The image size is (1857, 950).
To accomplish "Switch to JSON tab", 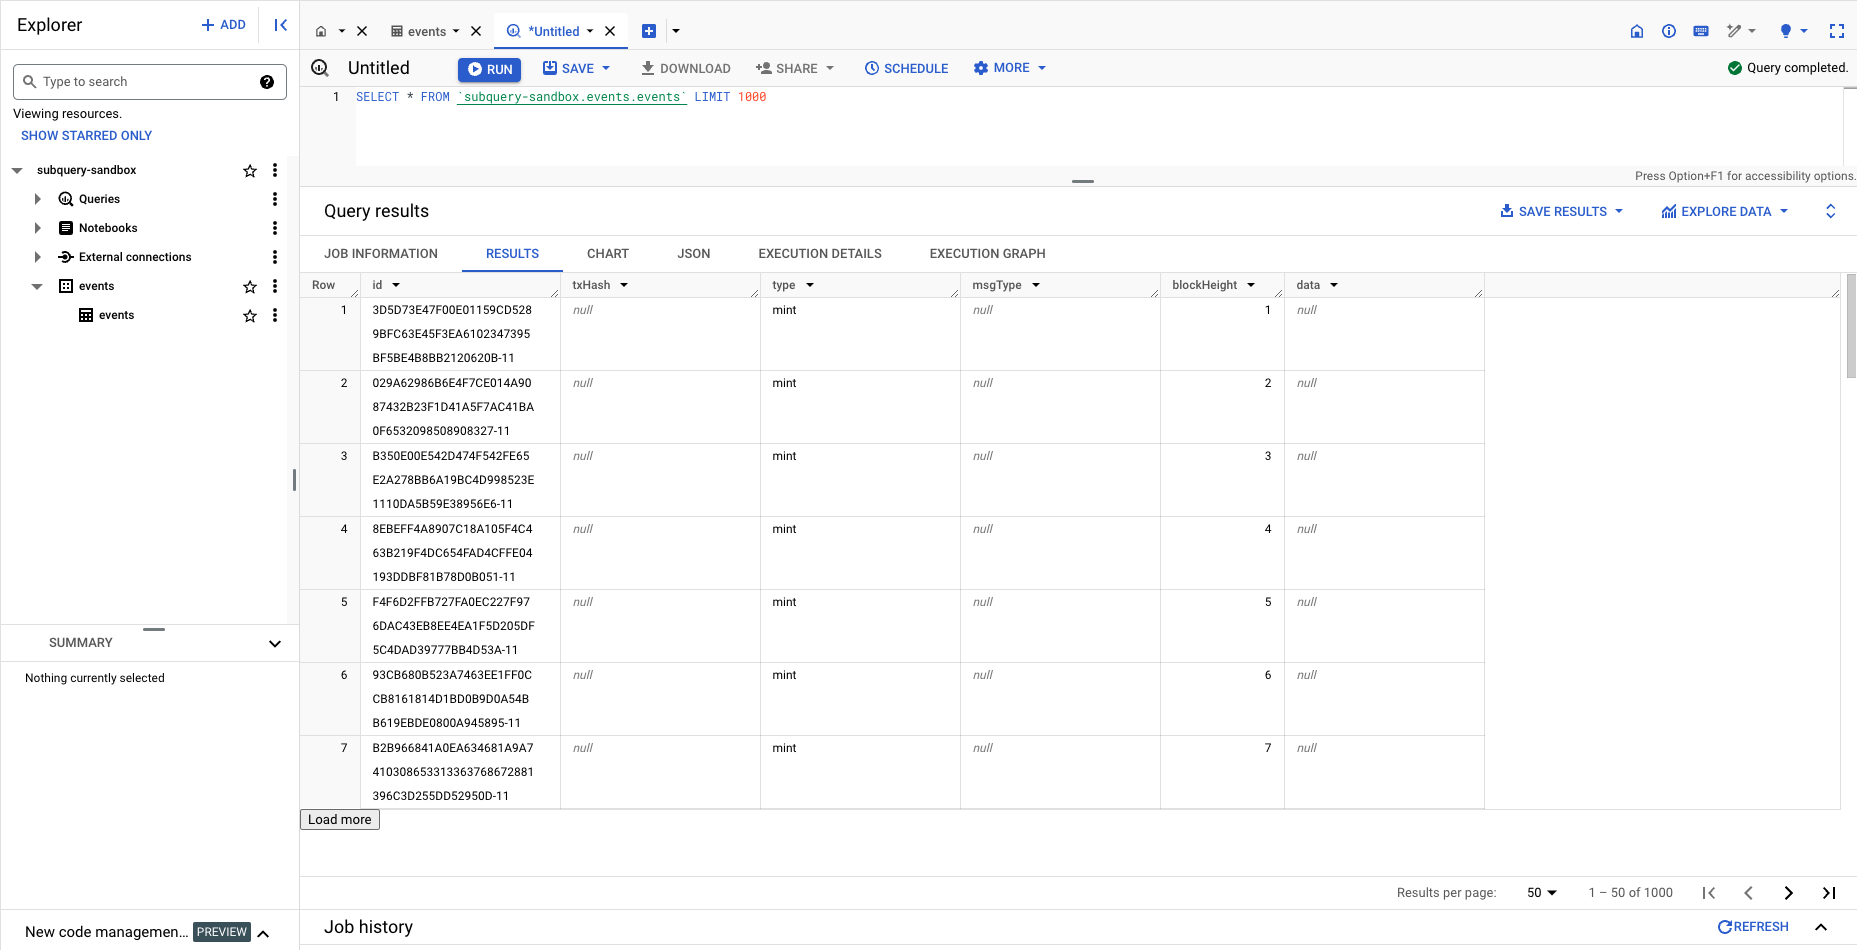I will coord(694,254).
